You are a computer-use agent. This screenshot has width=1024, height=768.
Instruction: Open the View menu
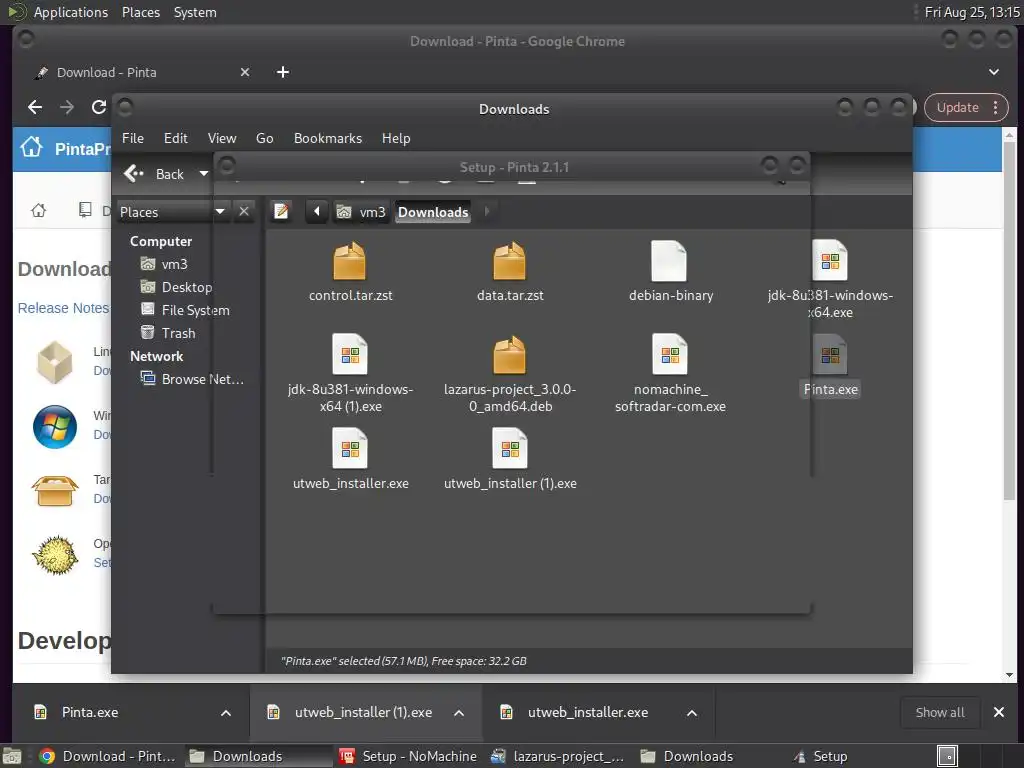point(222,138)
